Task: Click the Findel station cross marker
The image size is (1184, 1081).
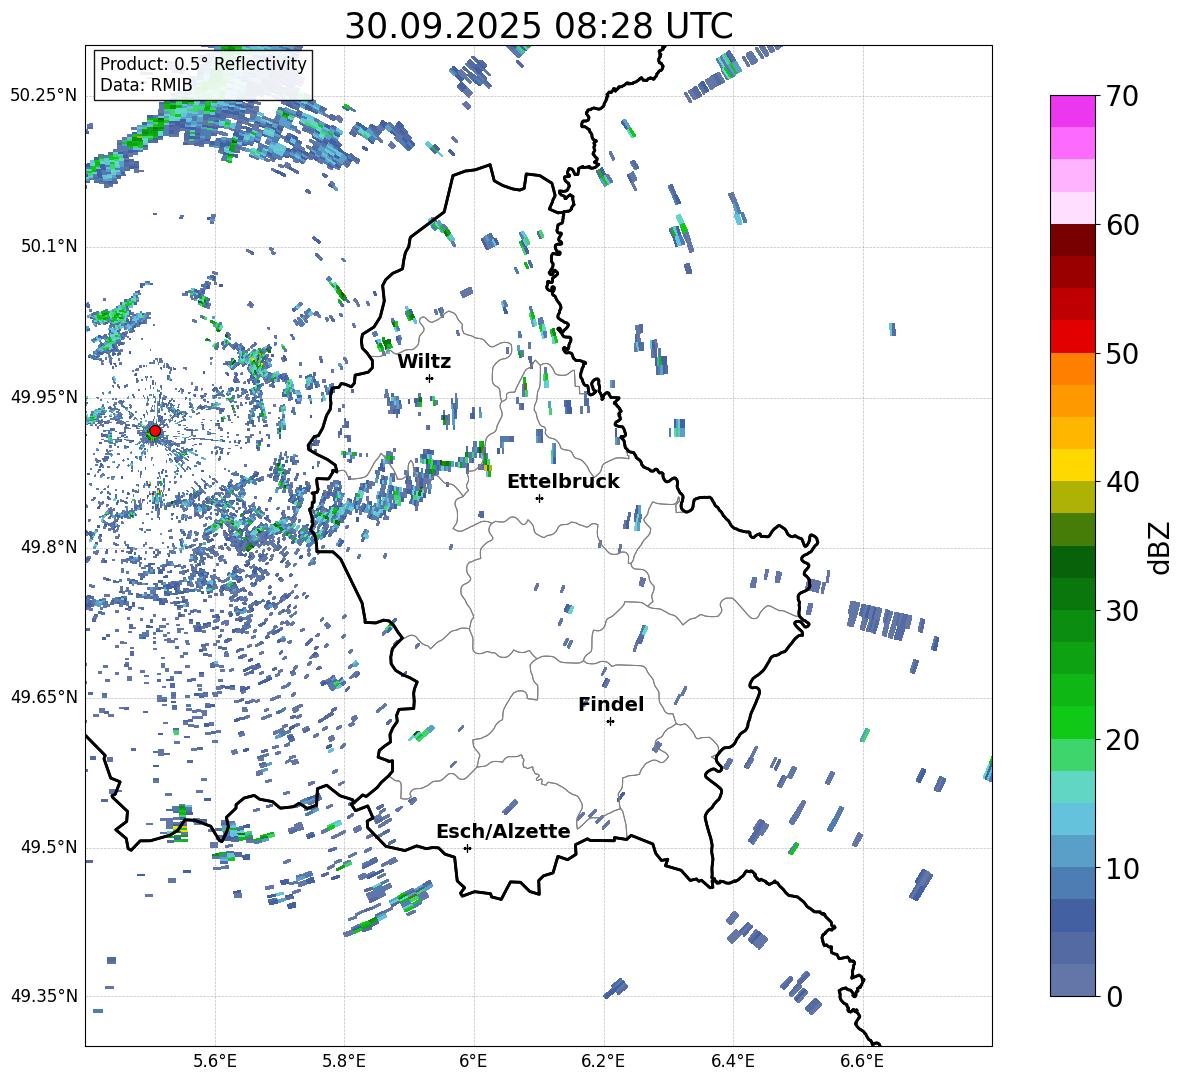Action: (x=610, y=722)
